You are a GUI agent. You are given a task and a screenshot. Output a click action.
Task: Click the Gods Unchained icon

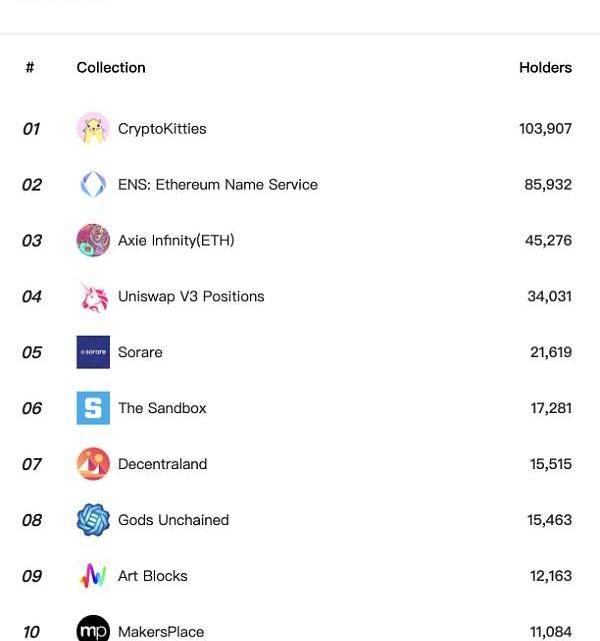pos(93,521)
